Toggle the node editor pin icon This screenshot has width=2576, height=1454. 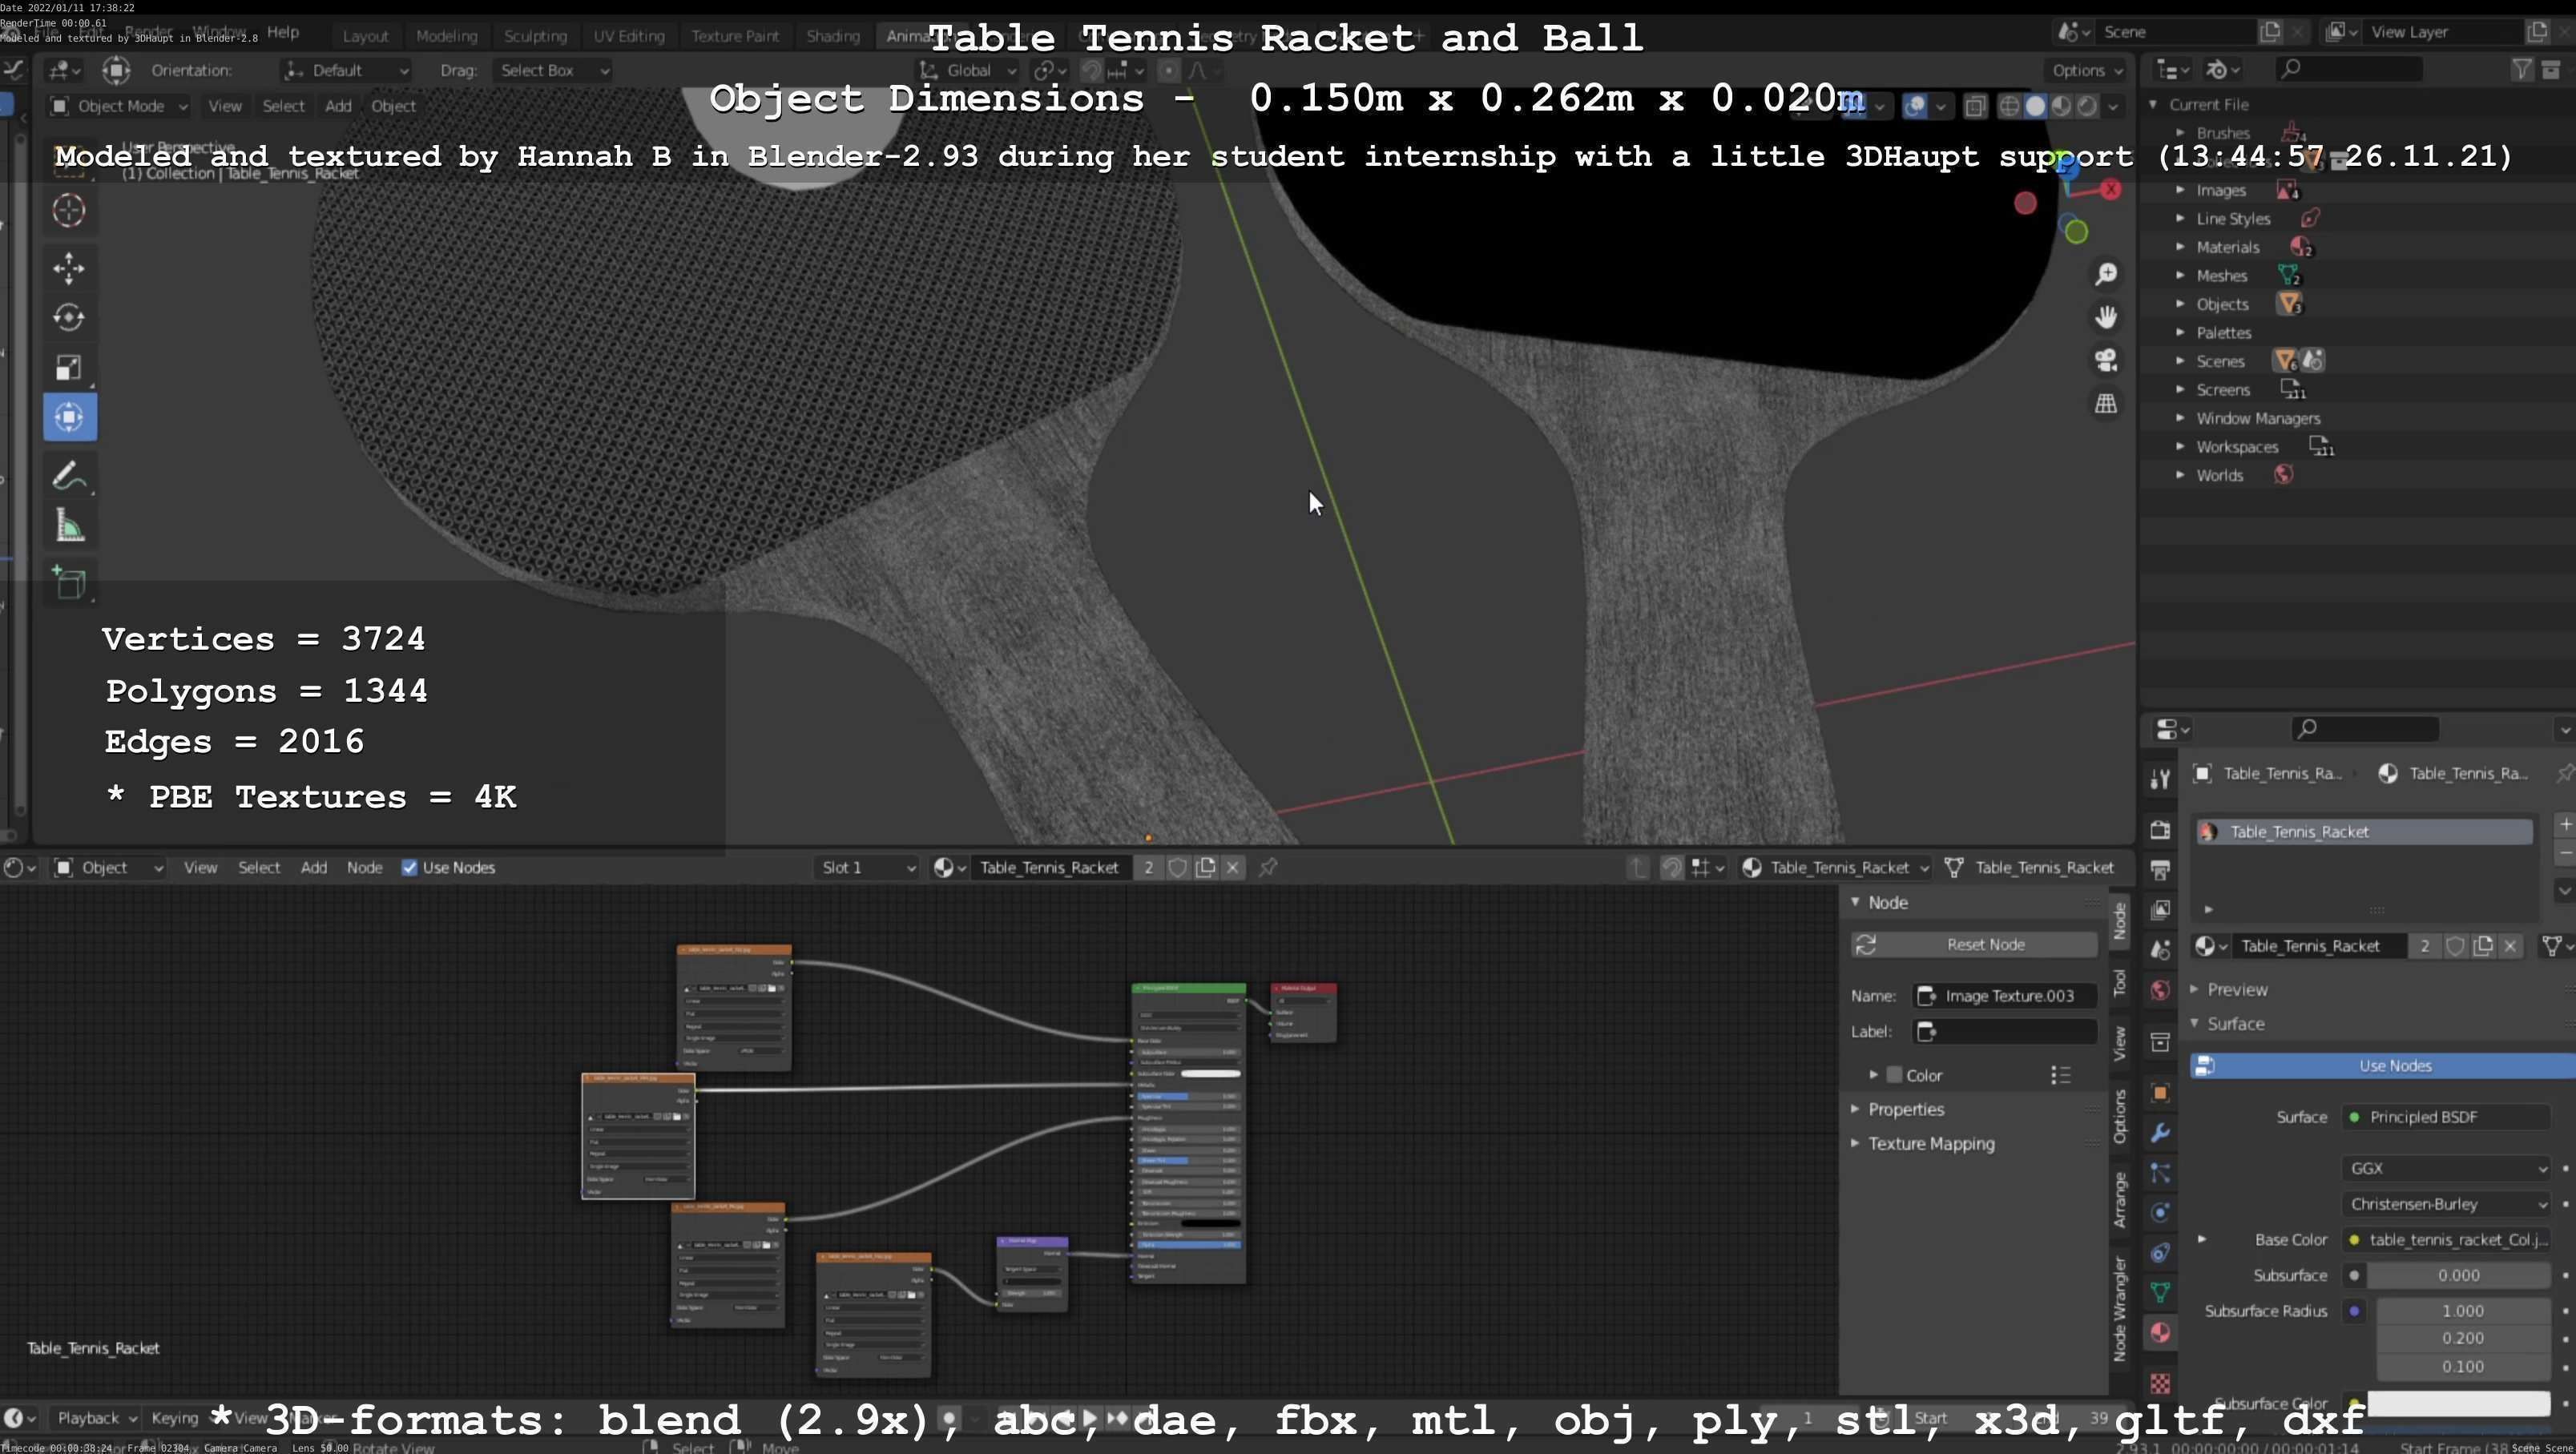(1268, 867)
